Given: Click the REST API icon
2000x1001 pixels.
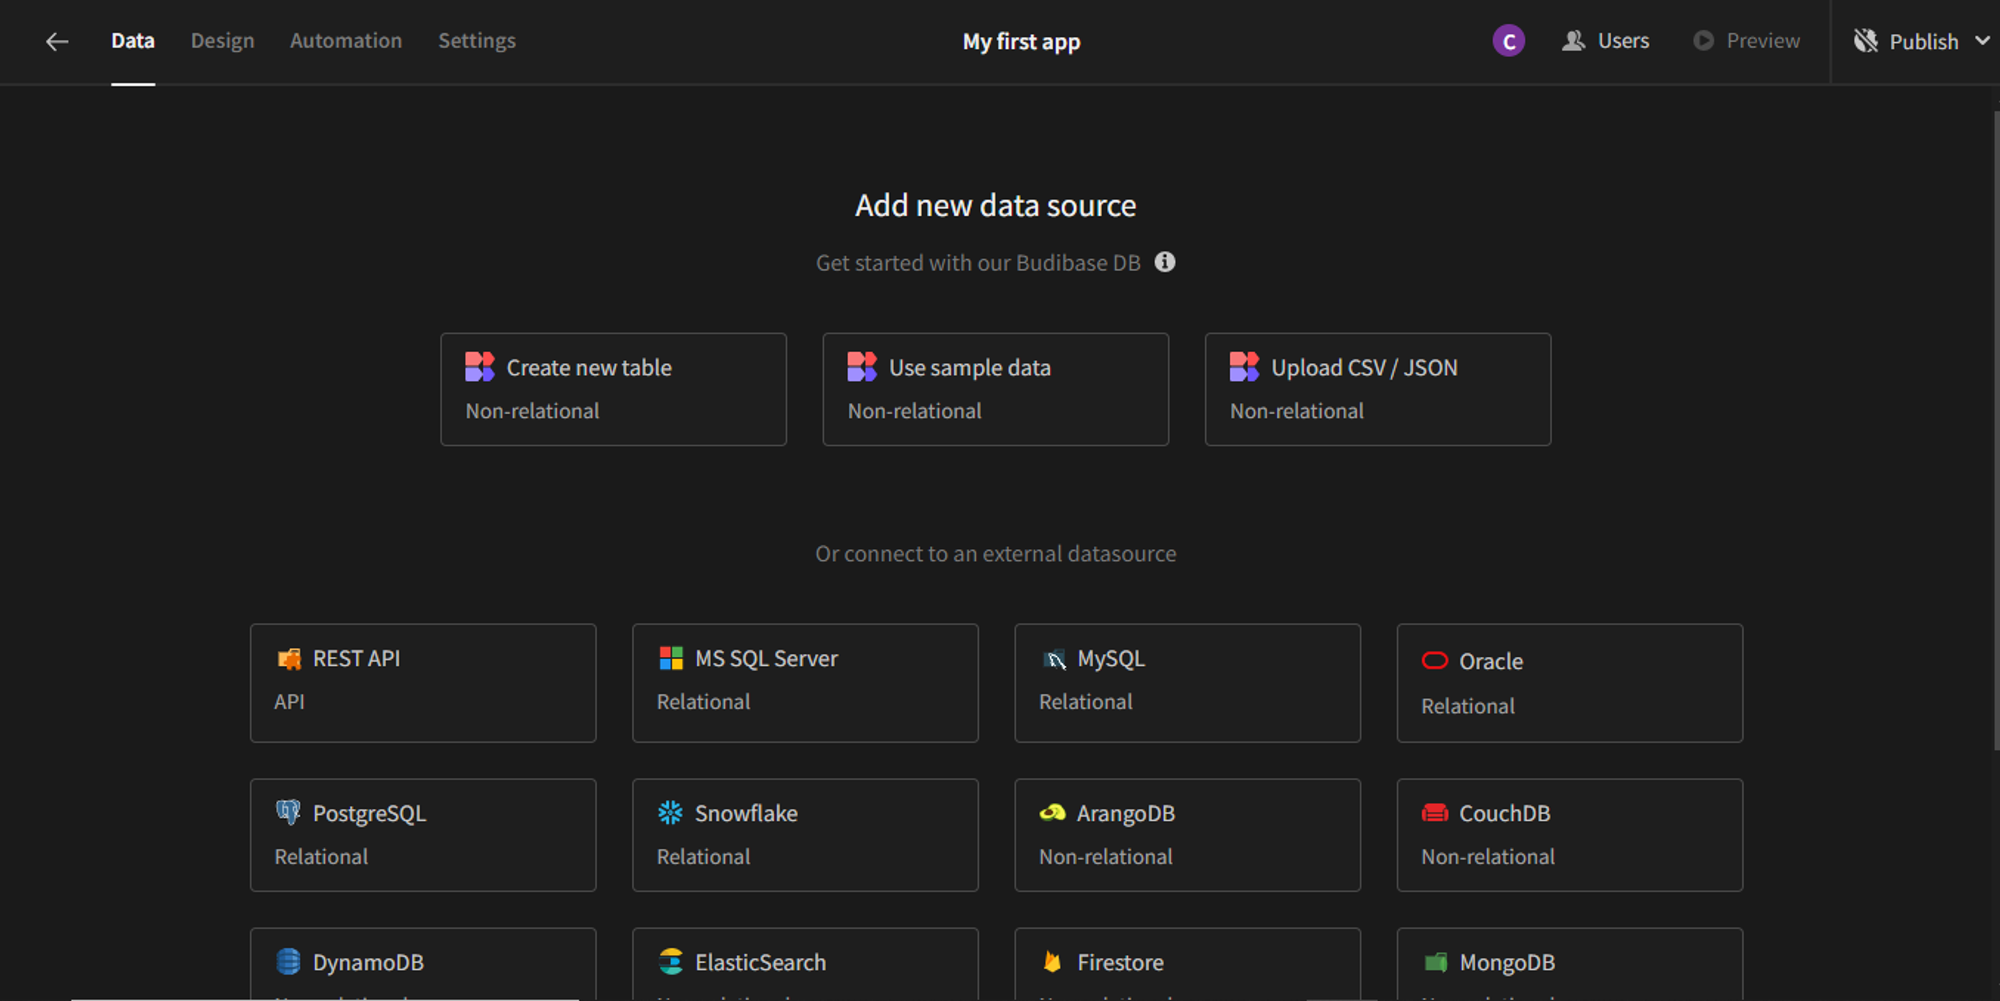Looking at the screenshot, I should pyautogui.click(x=288, y=659).
